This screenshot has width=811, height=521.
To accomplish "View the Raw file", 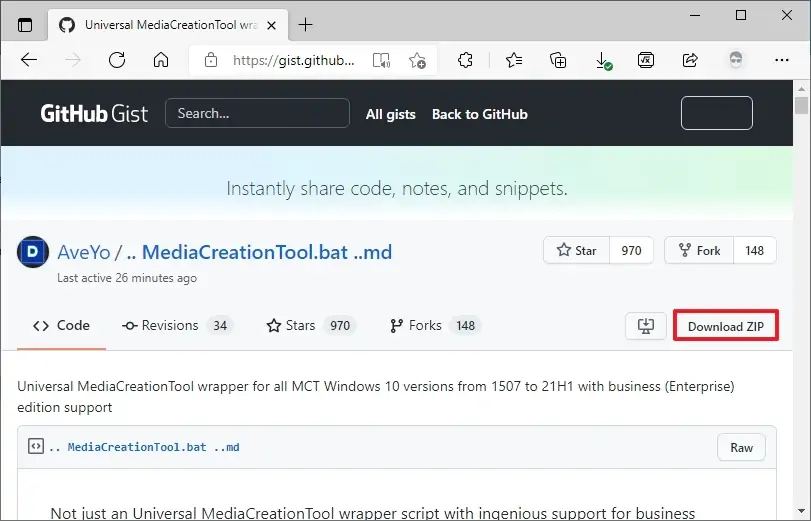I will coord(741,448).
